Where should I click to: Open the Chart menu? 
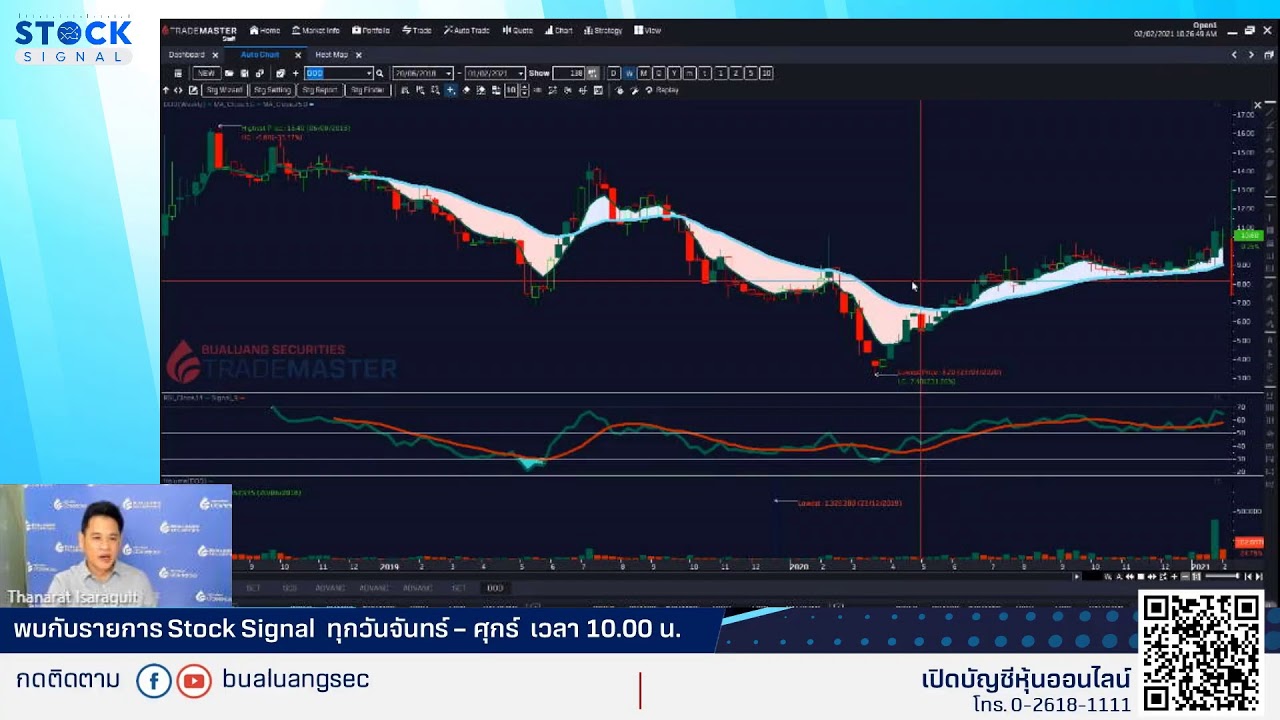[559, 30]
